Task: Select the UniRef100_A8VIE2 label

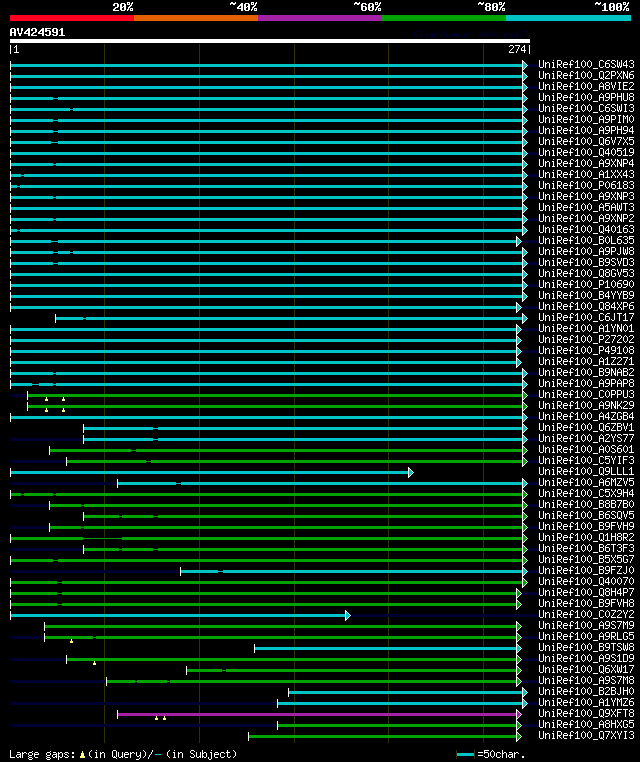Action: click(x=586, y=86)
